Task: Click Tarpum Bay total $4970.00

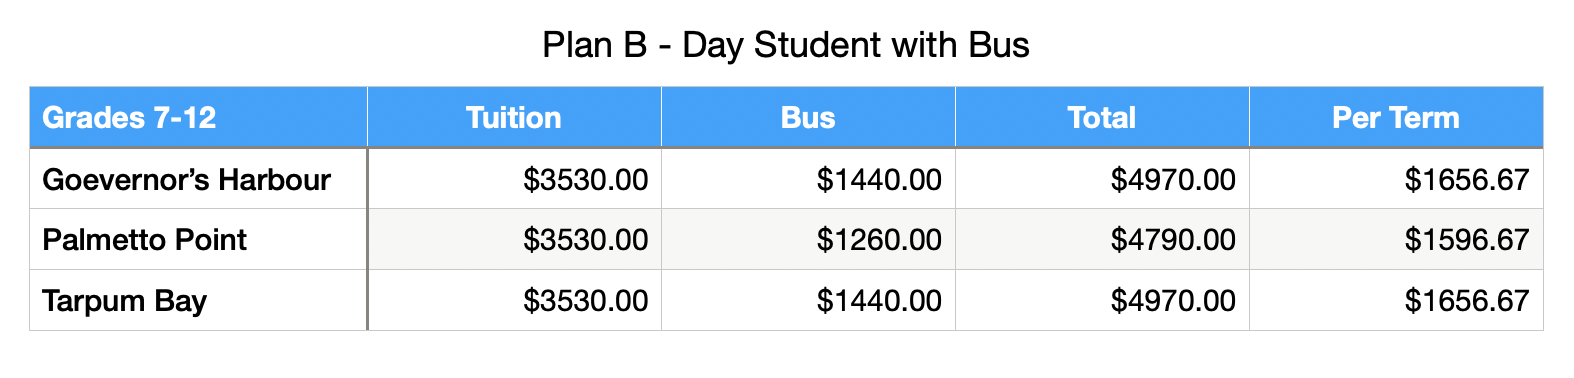Action: [x=1102, y=300]
